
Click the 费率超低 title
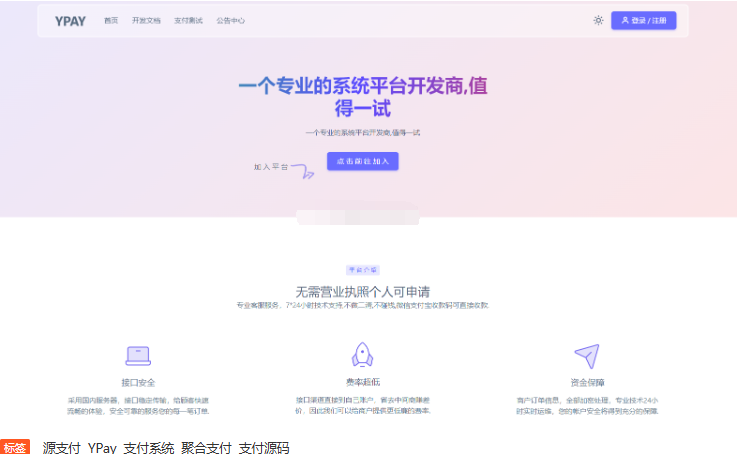pyautogui.click(x=362, y=382)
